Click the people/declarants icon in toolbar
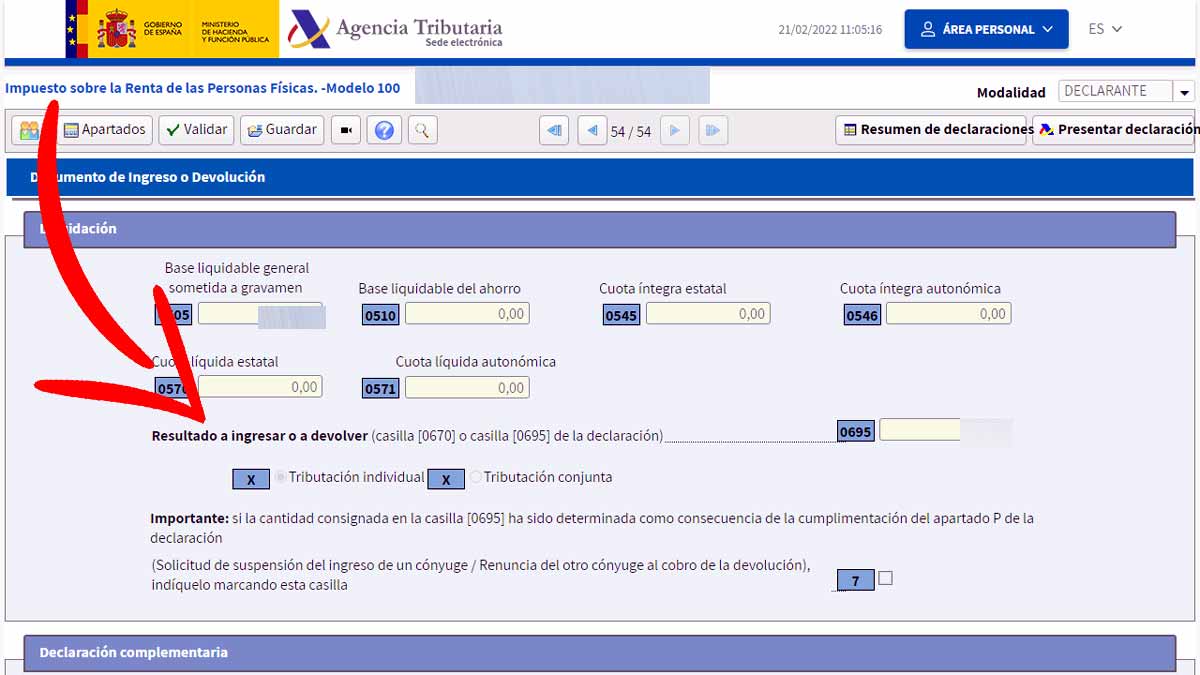 point(30,130)
